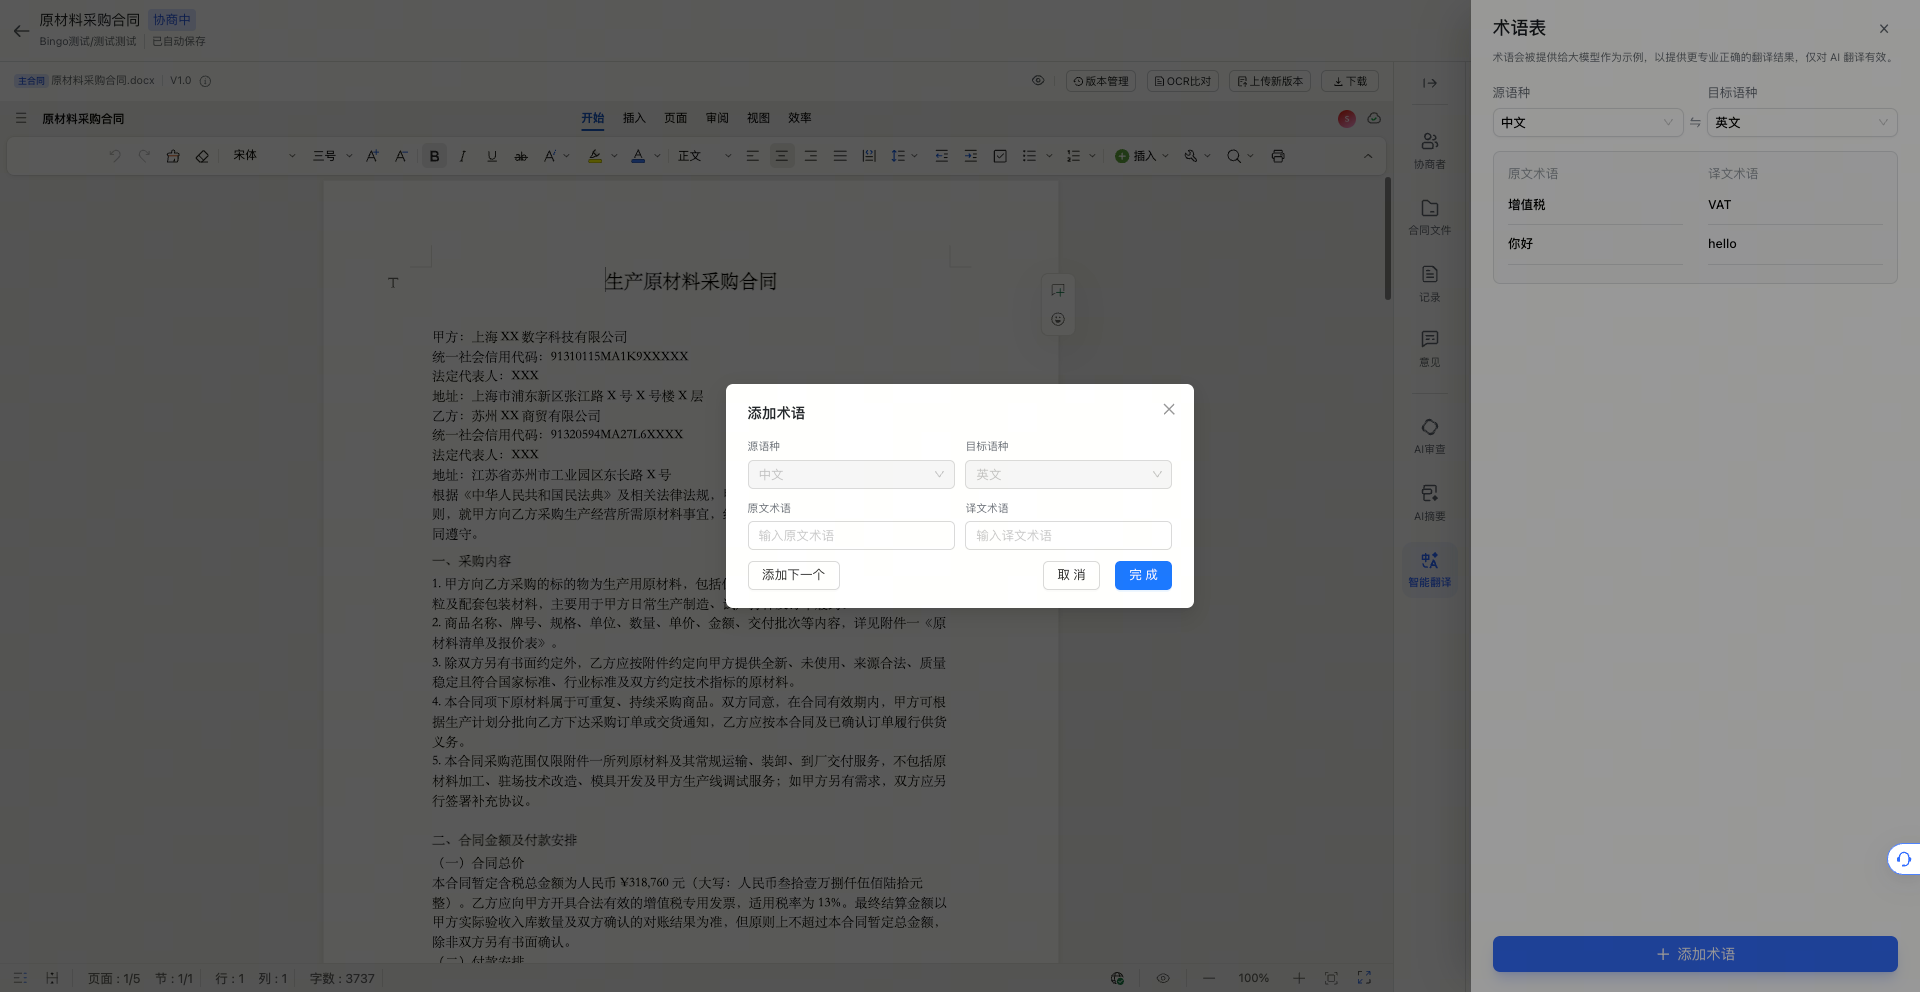Insert a checkbox list item icon
Viewport: 1920px width, 992px height.
(1000, 156)
